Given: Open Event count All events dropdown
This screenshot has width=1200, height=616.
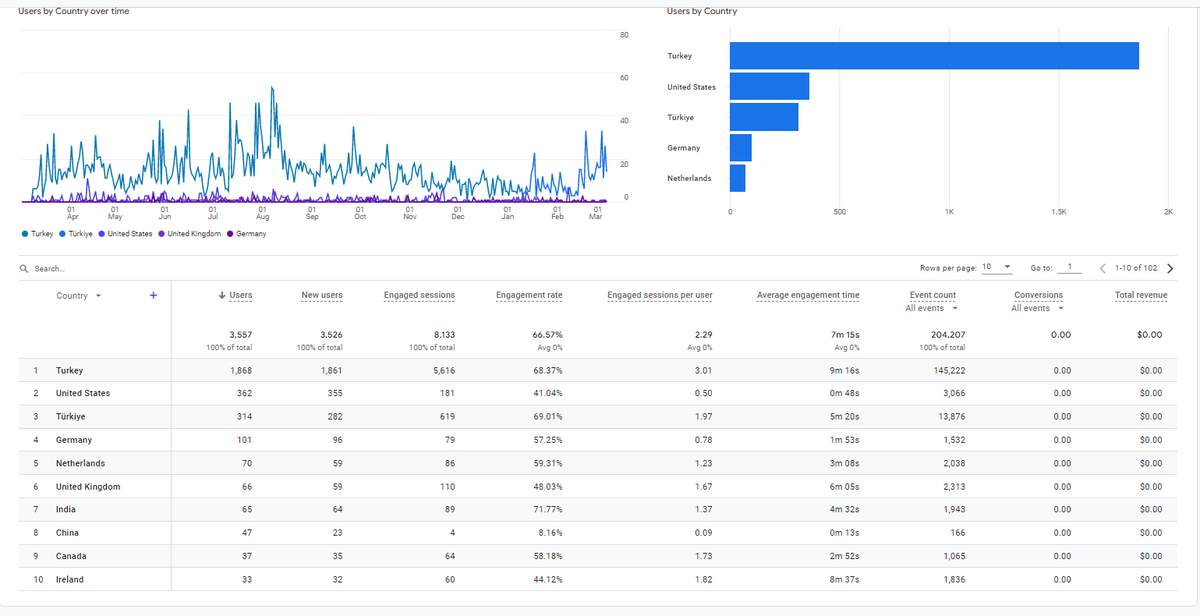Looking at the screenshot, I should click(x=932, y=308).
